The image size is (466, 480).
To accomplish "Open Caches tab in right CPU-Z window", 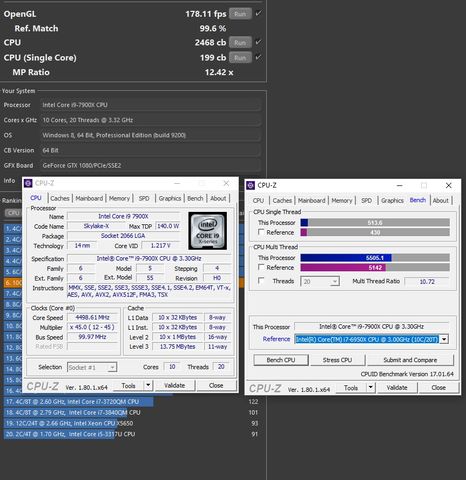I will coord(282,200).
